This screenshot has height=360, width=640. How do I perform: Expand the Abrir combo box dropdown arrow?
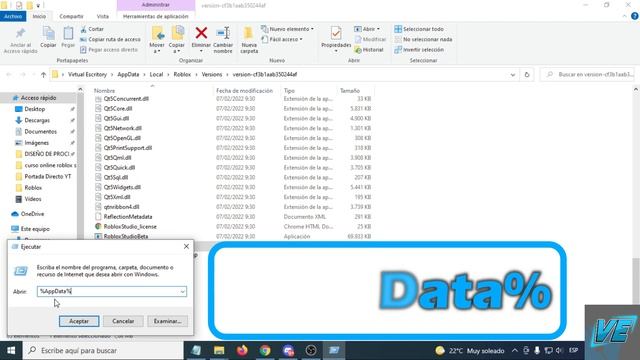pos(182,291)
